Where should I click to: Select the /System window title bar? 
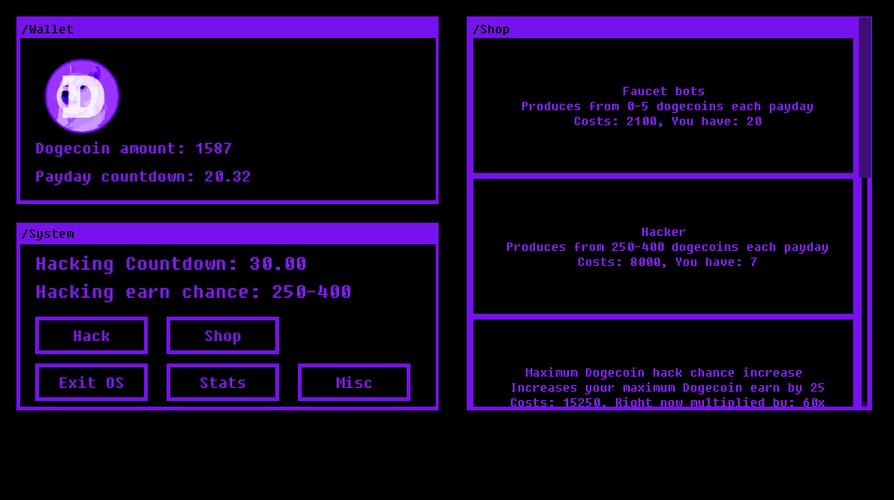point(227,234)
